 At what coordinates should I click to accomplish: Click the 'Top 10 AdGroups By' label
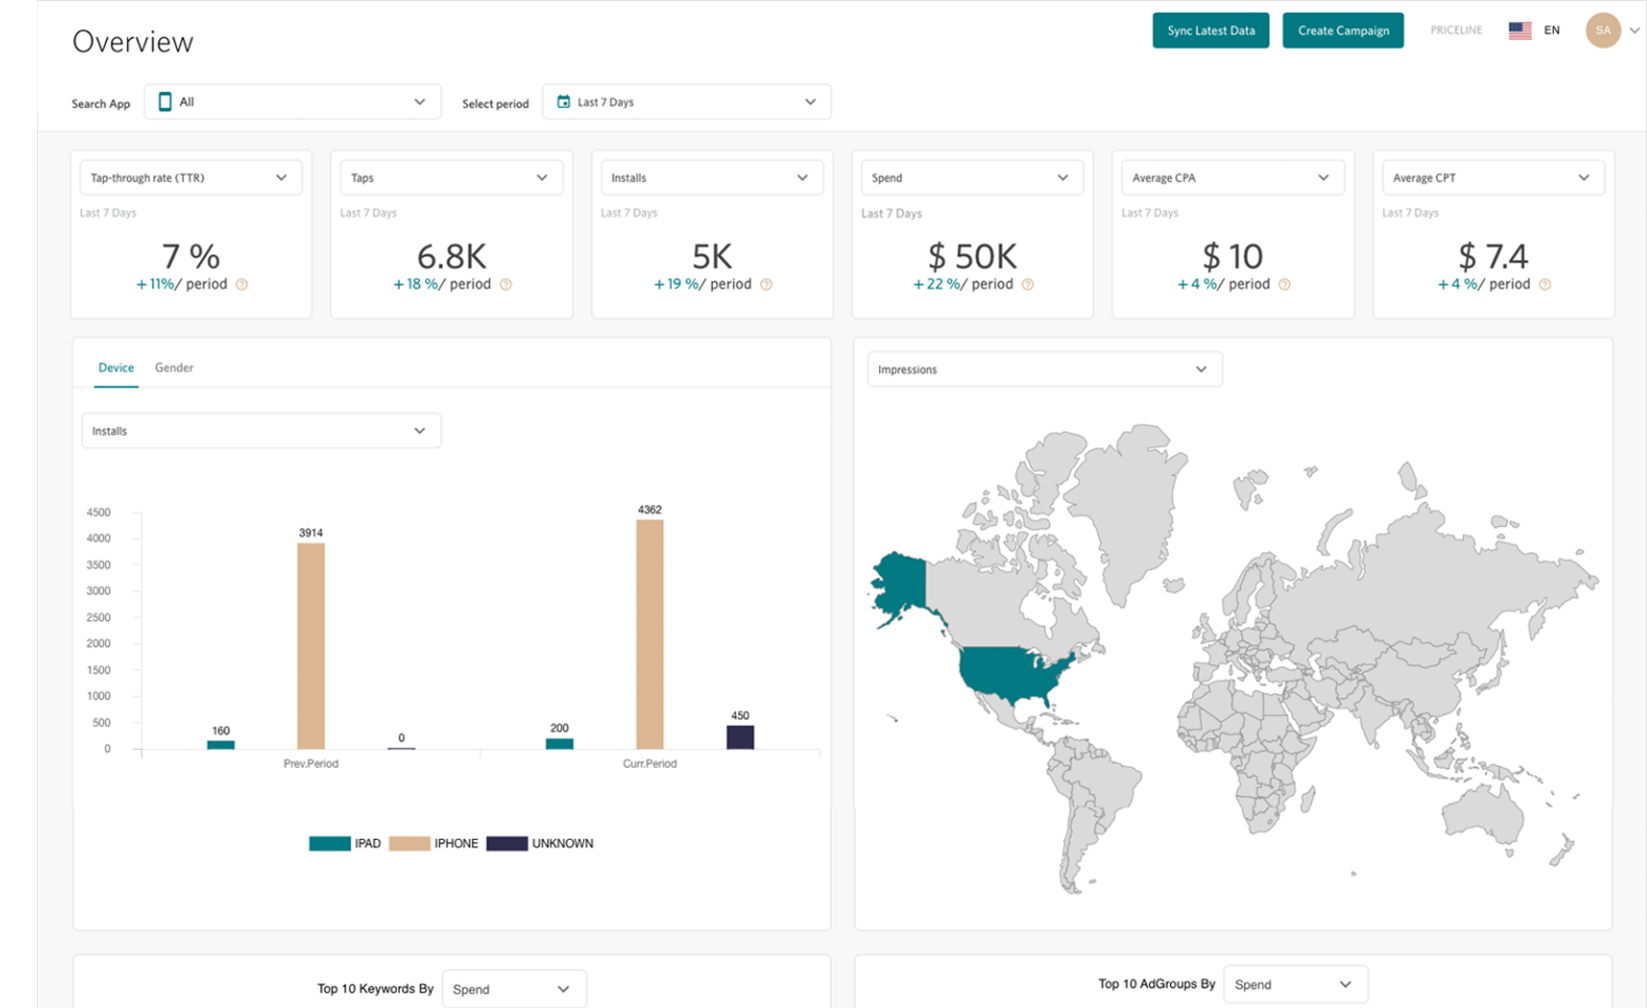point(1157,984)
